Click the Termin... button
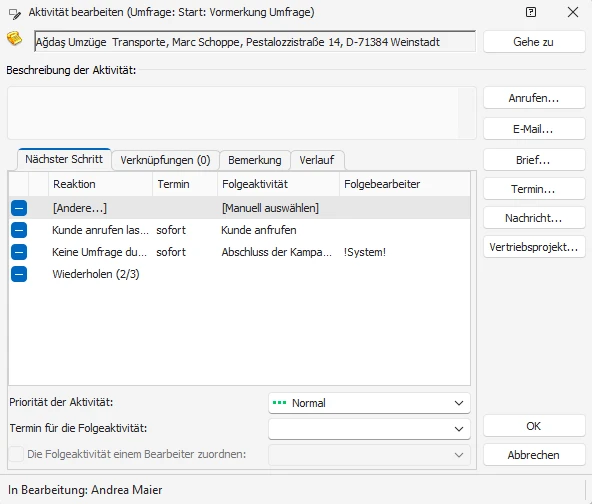 click(534, 189)
